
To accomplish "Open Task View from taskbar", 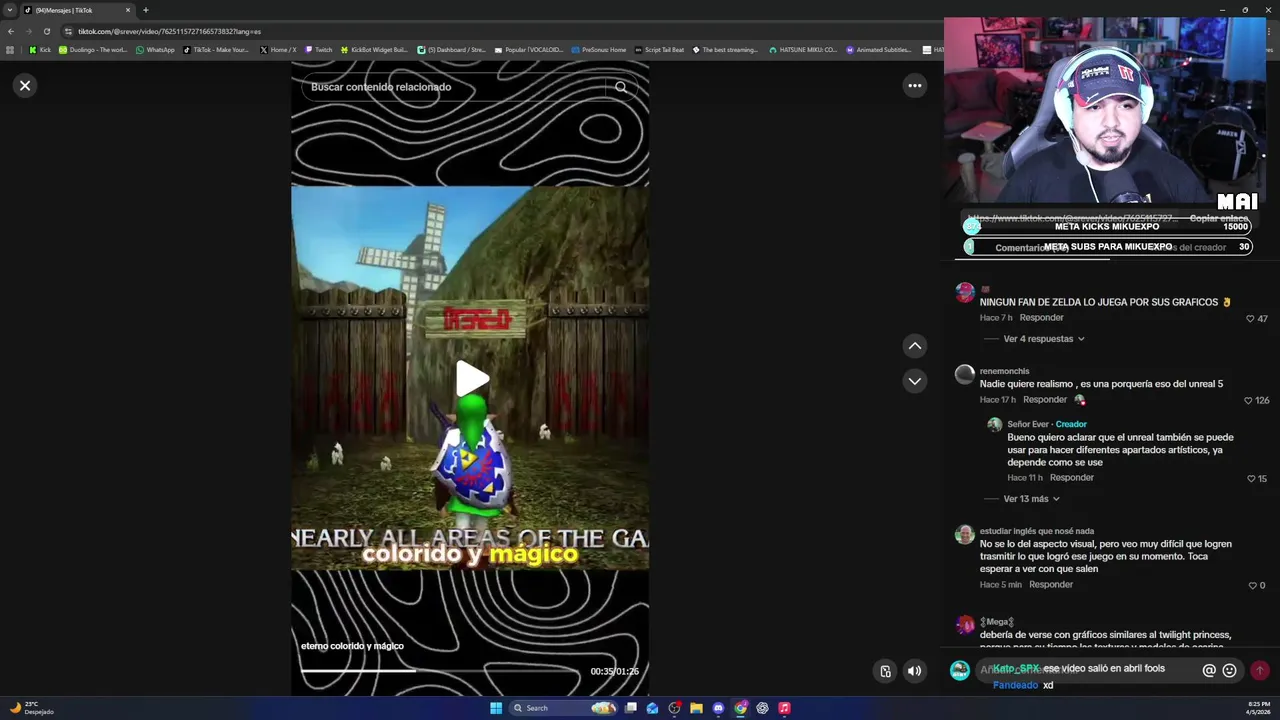I will coord(631,708).
